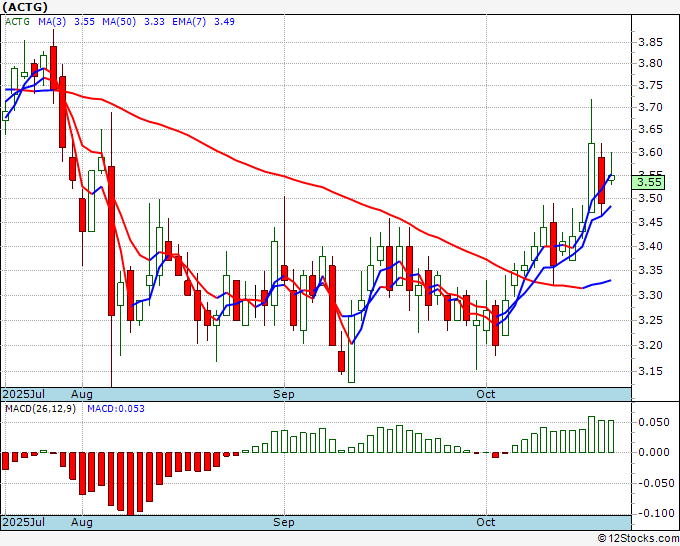
Task: Click the MACD(26,12,9) indicator label
Action: [x=40, y=409]
